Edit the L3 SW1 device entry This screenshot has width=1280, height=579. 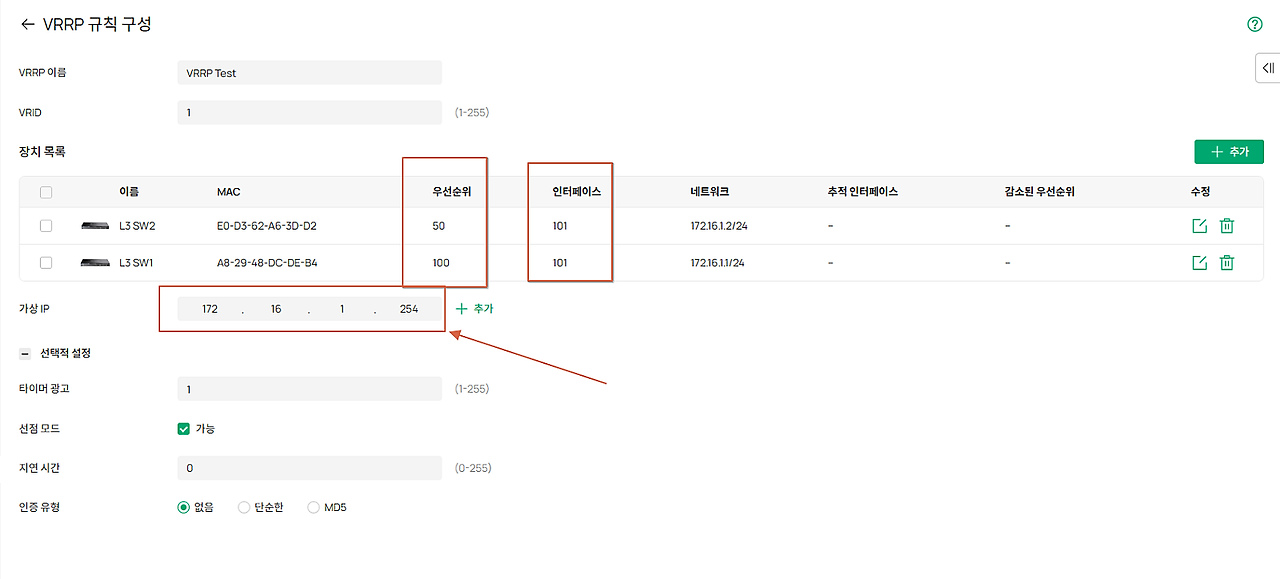(1199, 263)
